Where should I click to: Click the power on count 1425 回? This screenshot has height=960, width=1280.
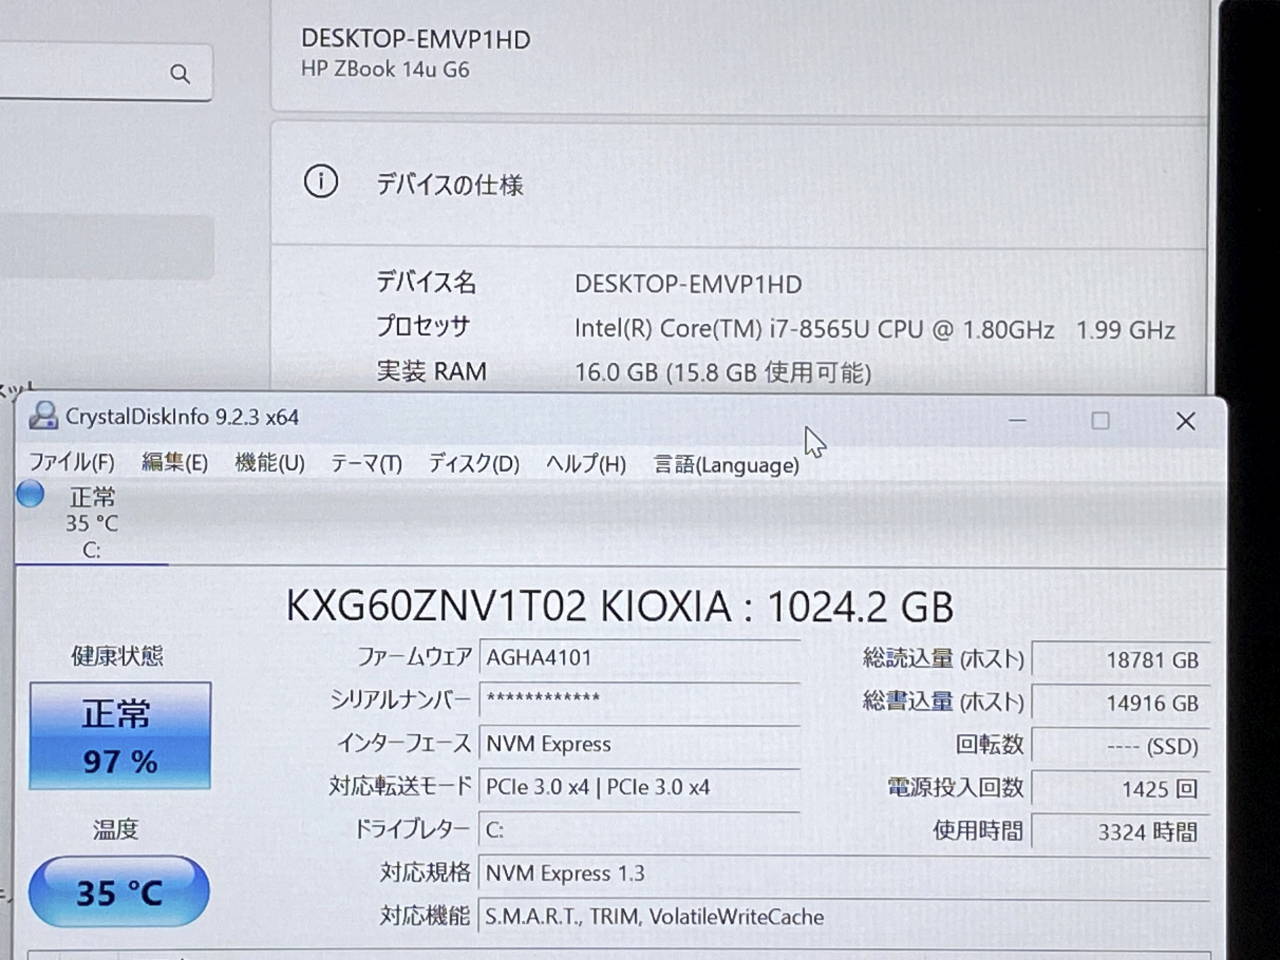pos(1121,789)
